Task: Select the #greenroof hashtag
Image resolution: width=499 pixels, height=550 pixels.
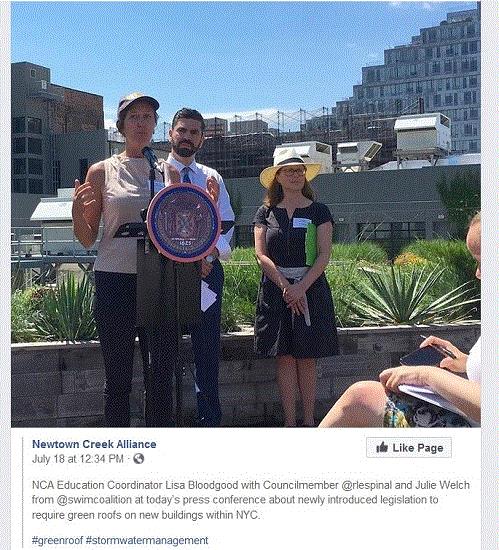Action: click(58, 540)
